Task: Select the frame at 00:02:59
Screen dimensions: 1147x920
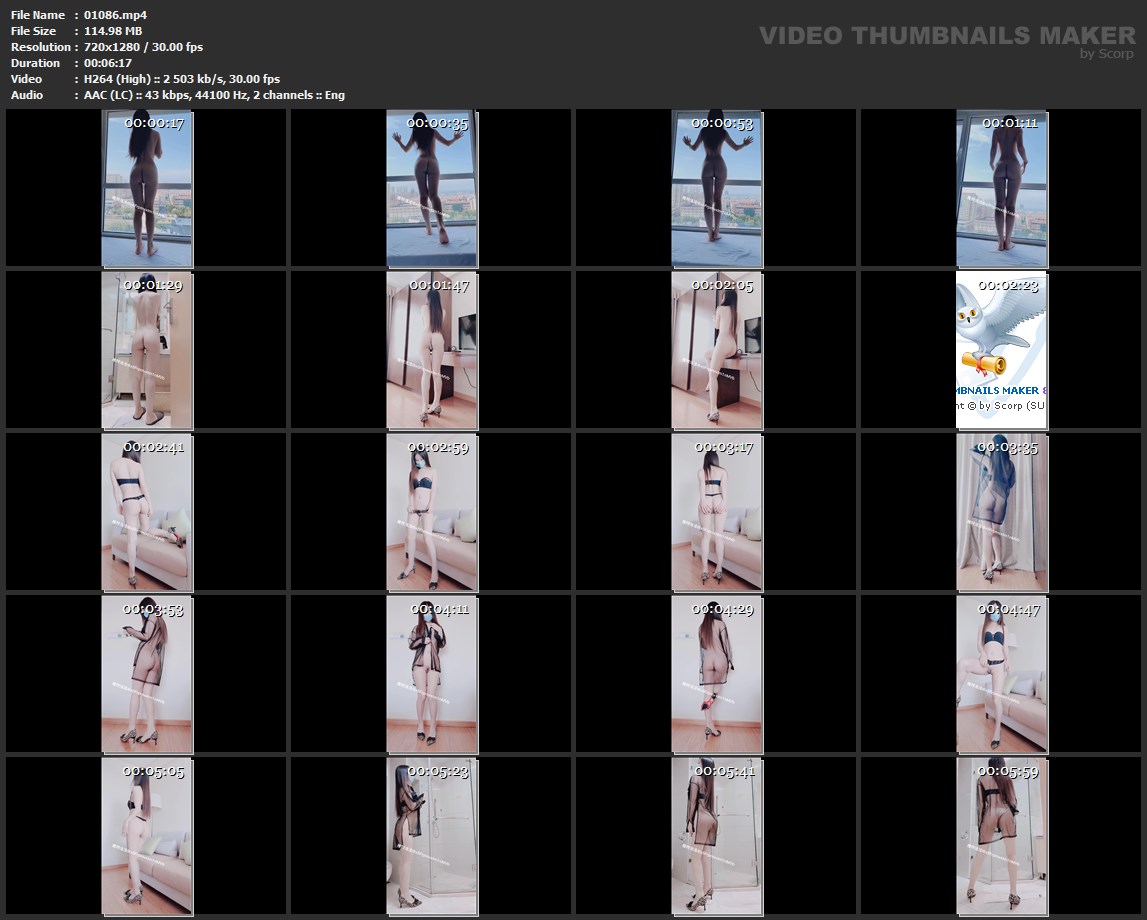Action: click(x=432, y=512)
